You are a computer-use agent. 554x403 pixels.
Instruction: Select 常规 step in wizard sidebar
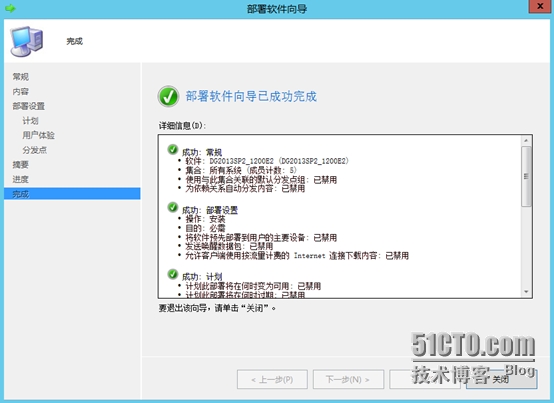20,77
